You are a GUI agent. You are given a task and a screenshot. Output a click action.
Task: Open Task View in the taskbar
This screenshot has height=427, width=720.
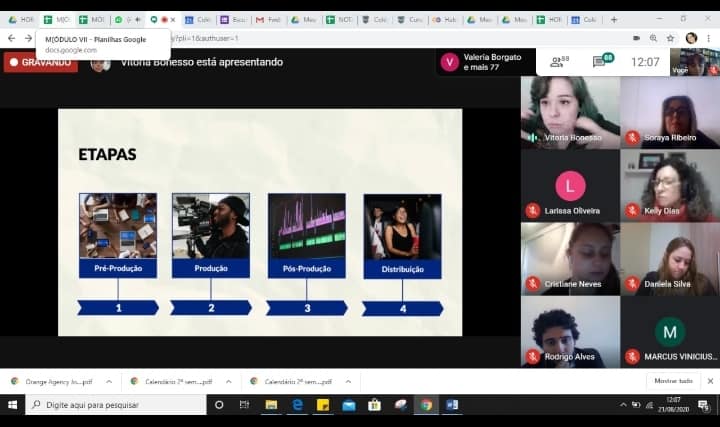coord(244,405)
